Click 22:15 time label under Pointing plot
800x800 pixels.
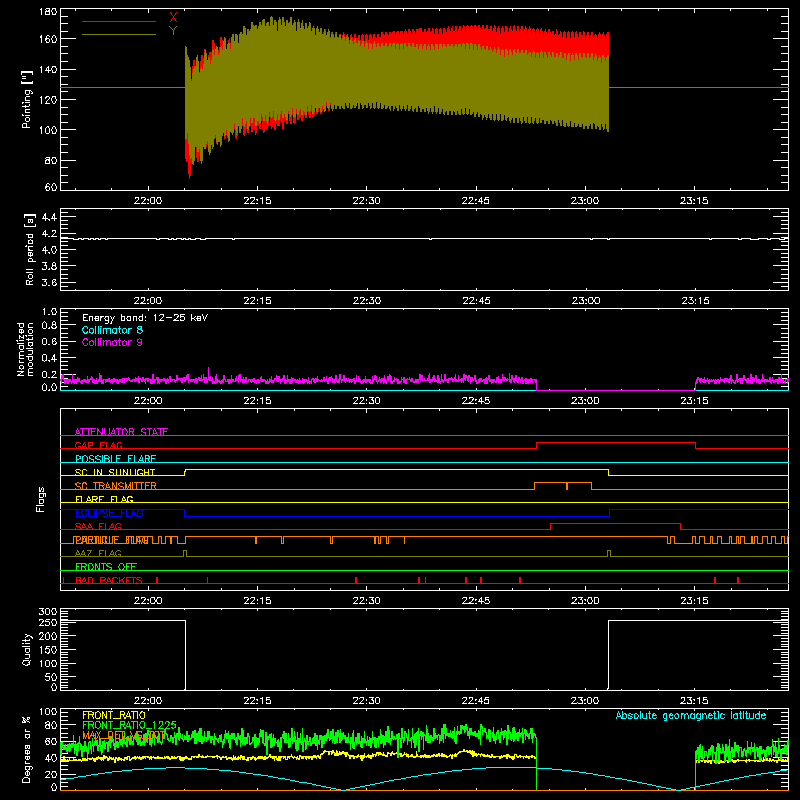point(257,201)
